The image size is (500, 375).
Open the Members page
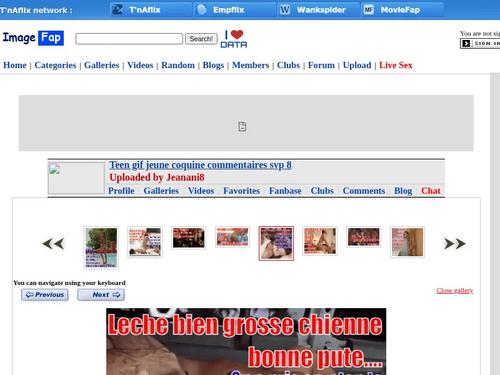coord(250,65)
